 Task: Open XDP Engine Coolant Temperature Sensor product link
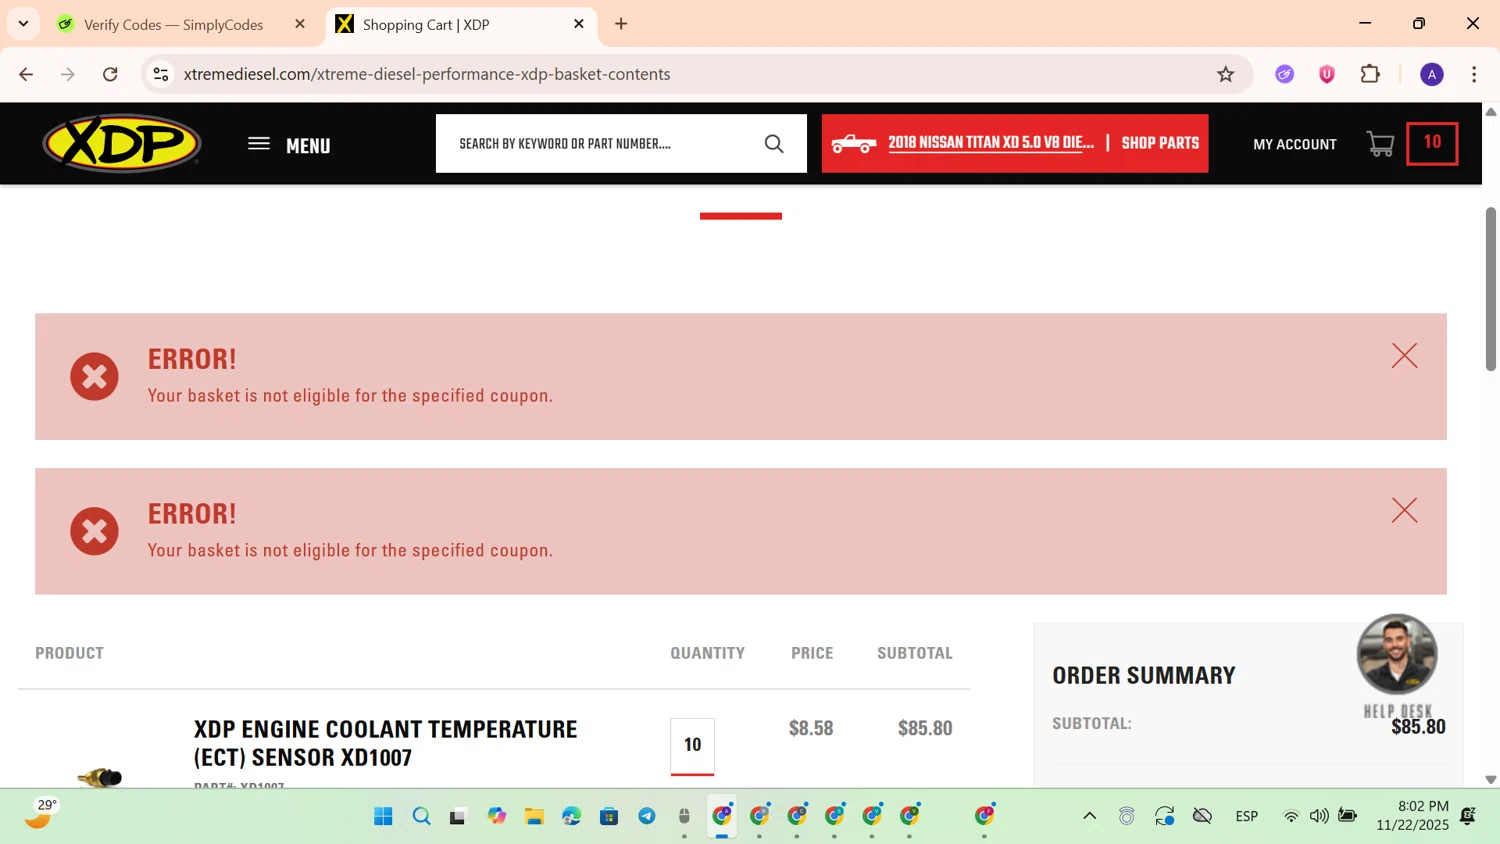(386, 743)
